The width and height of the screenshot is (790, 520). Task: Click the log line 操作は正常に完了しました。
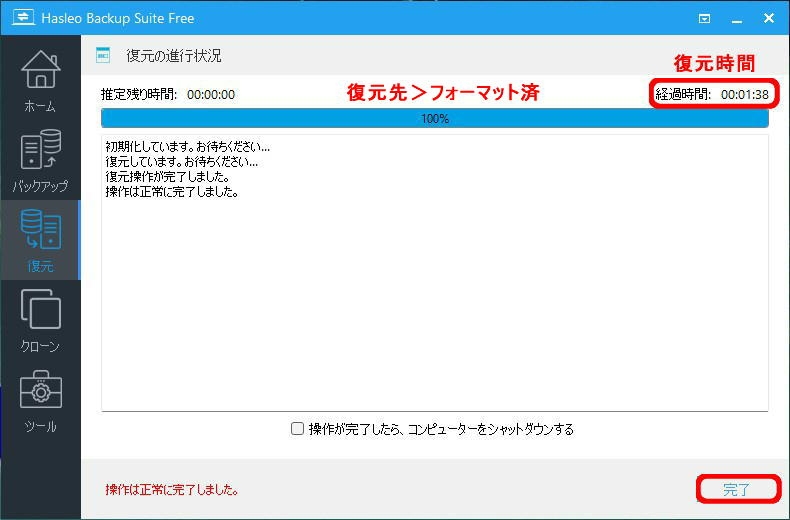pos(172,192)
